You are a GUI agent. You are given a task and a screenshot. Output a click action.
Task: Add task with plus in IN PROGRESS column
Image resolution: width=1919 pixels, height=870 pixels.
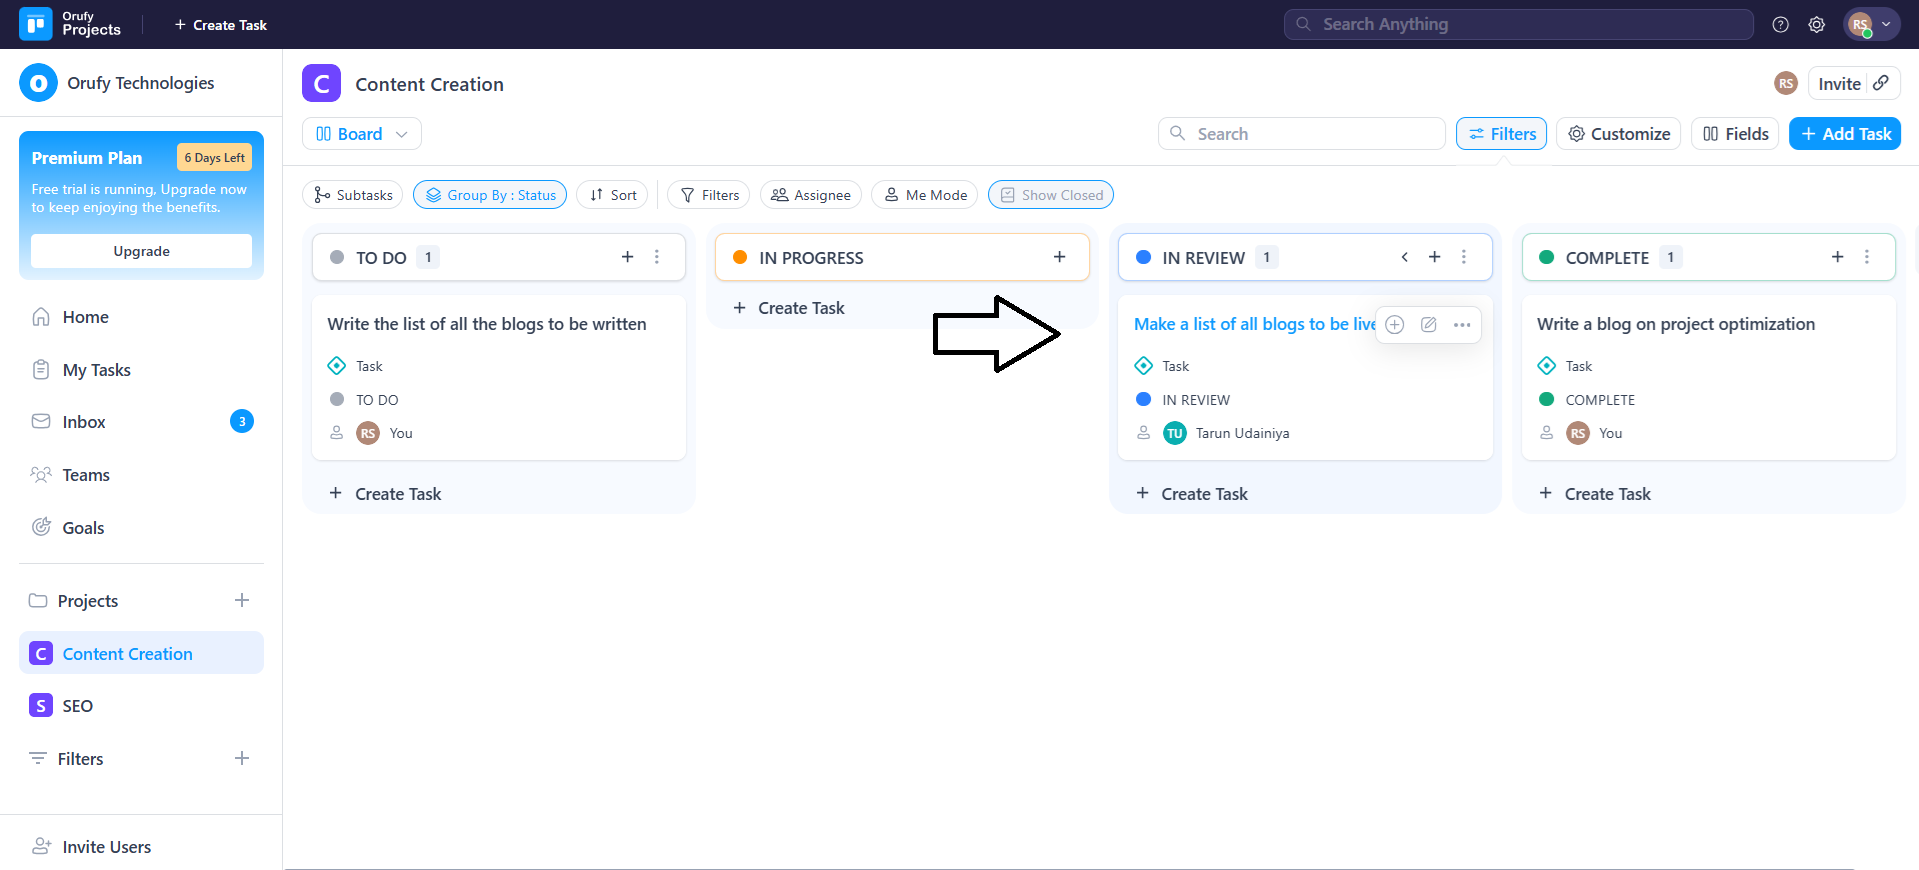[x=1059, y=257]
